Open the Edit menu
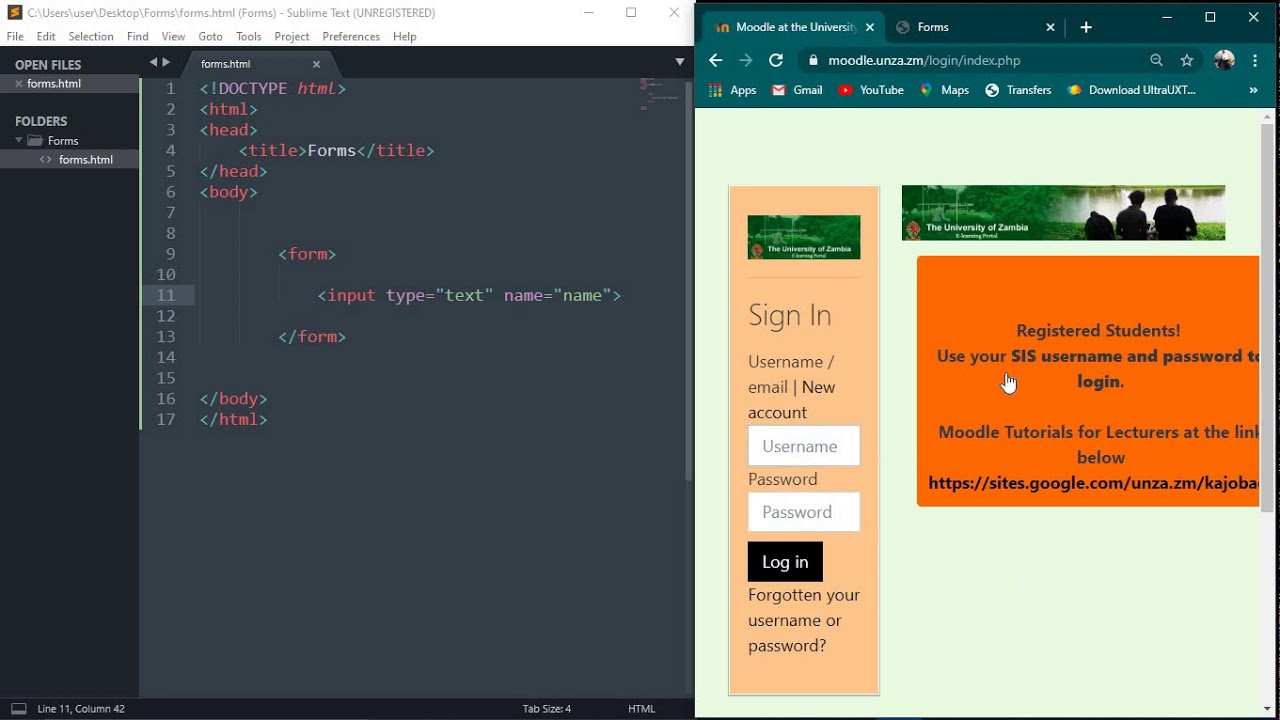Image resolution: width=1280 pixels, height=720 pixels. coord(46,36)
